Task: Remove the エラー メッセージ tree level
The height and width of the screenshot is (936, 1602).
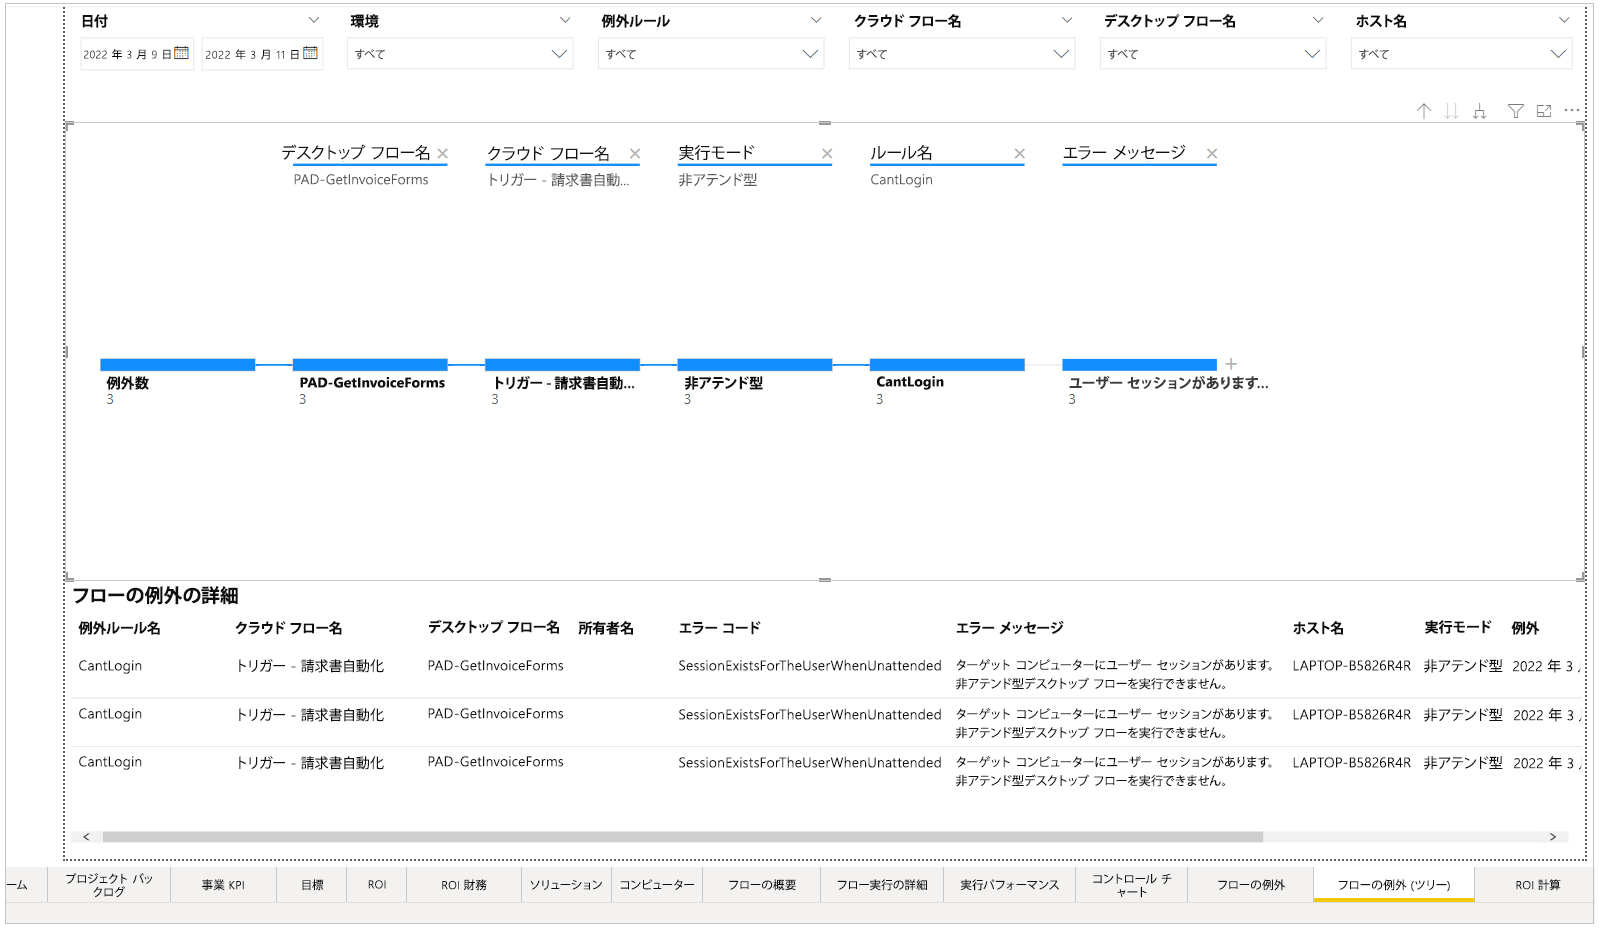Action: pyautogui.click(x=1212, y=154)
